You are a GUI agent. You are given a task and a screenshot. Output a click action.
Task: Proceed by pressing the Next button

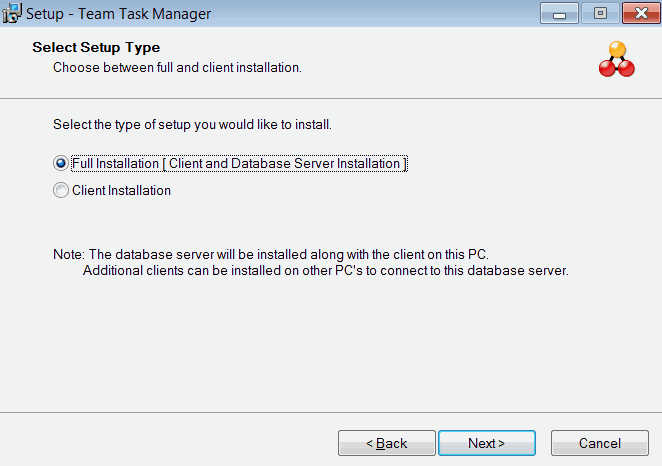pos(486,443)
